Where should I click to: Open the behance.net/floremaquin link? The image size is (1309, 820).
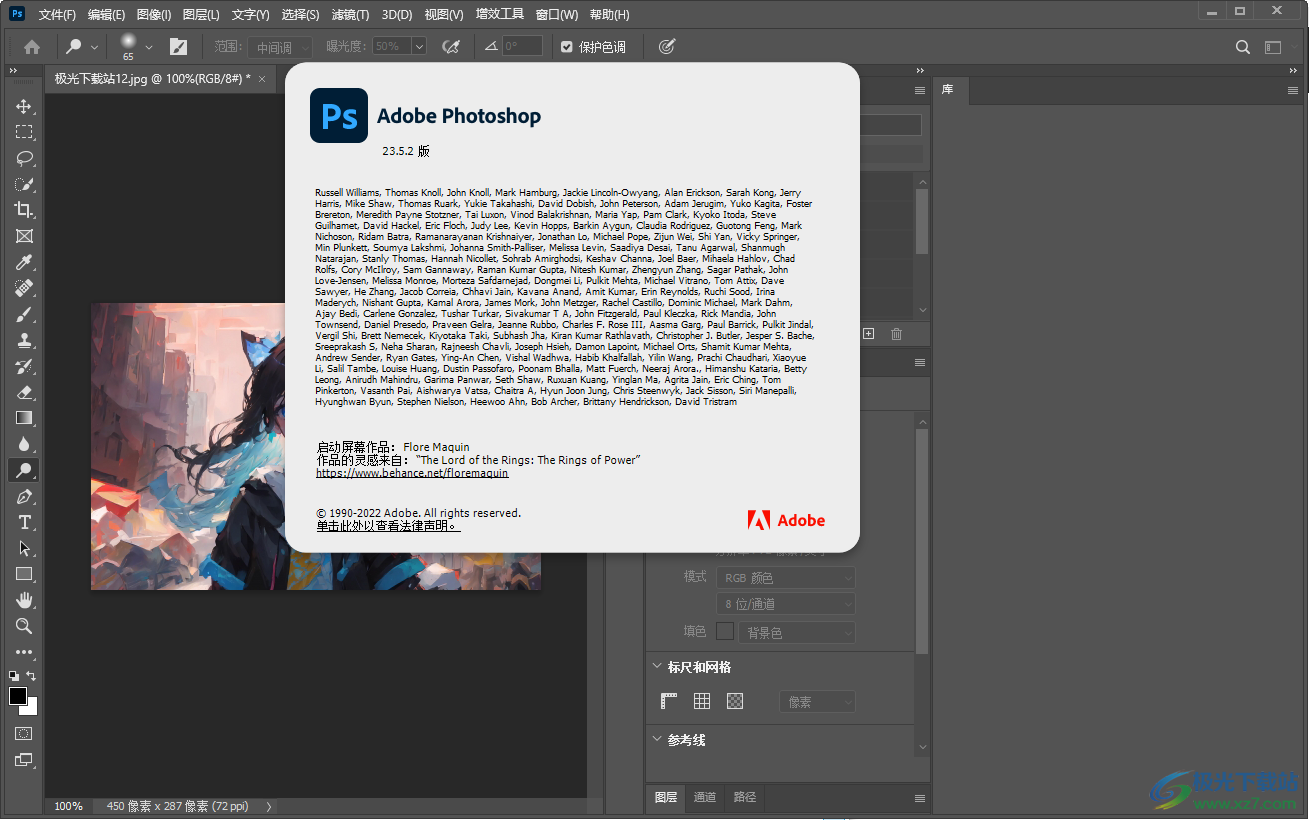[412, 473]
